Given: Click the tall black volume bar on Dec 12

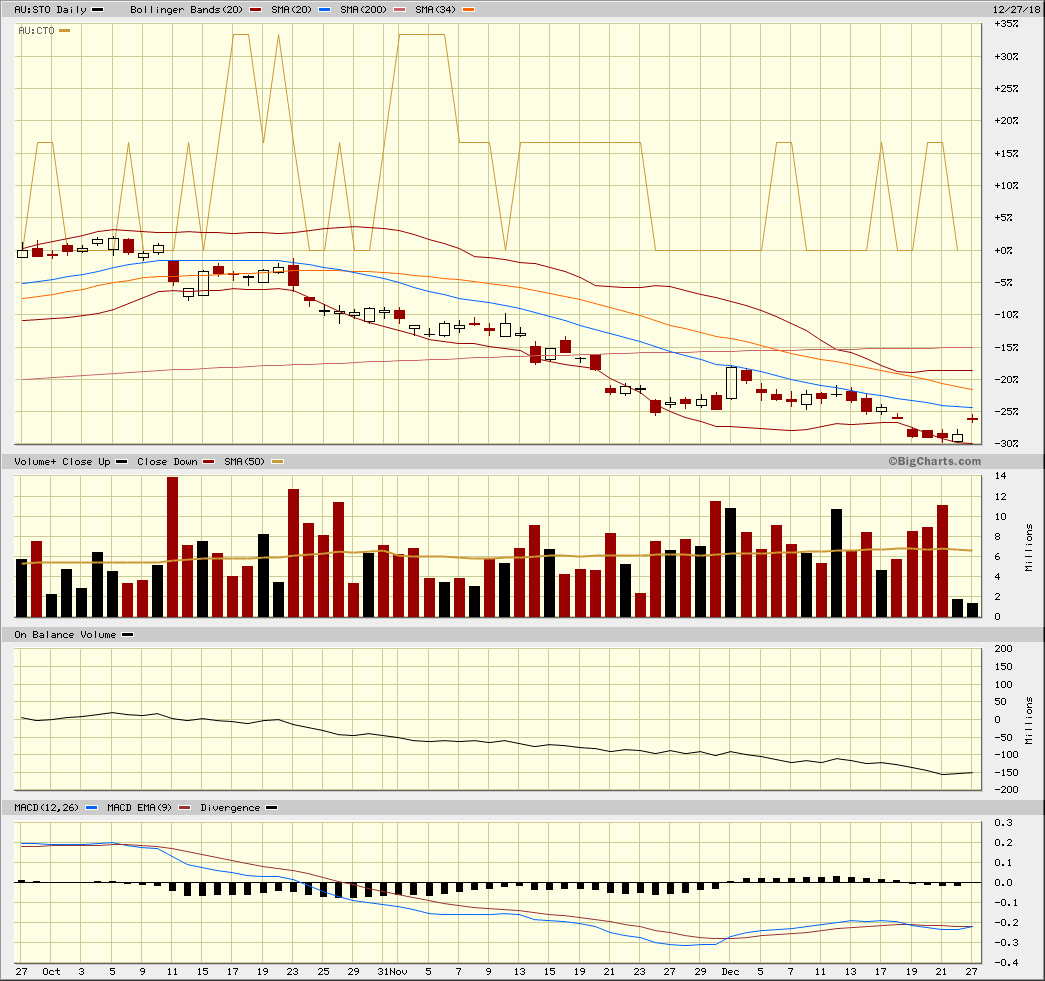Looking at the screenshot, I should [x=836, y=563].
